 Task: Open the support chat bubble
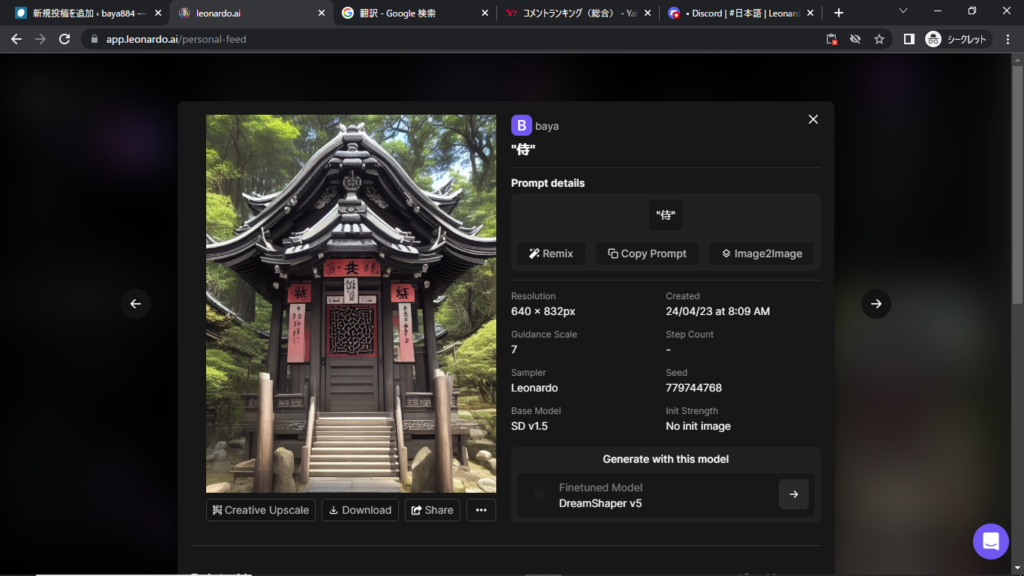pyautogui.click(x=990, y=541)
